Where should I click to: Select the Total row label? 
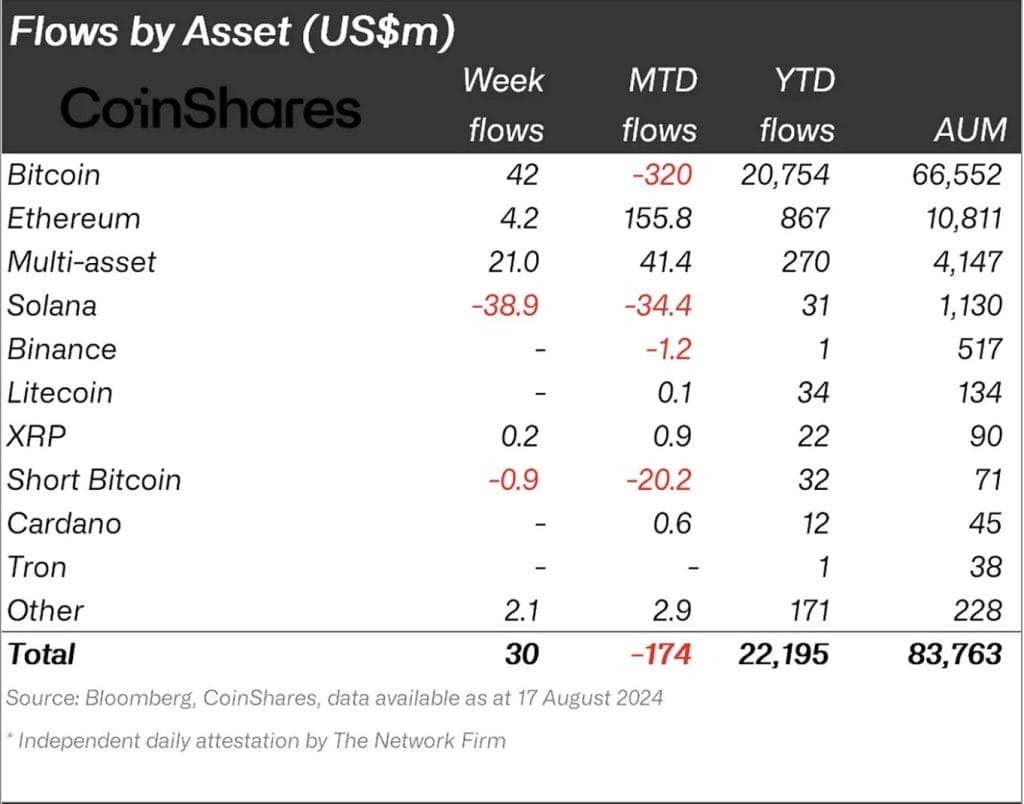(41, 654)
